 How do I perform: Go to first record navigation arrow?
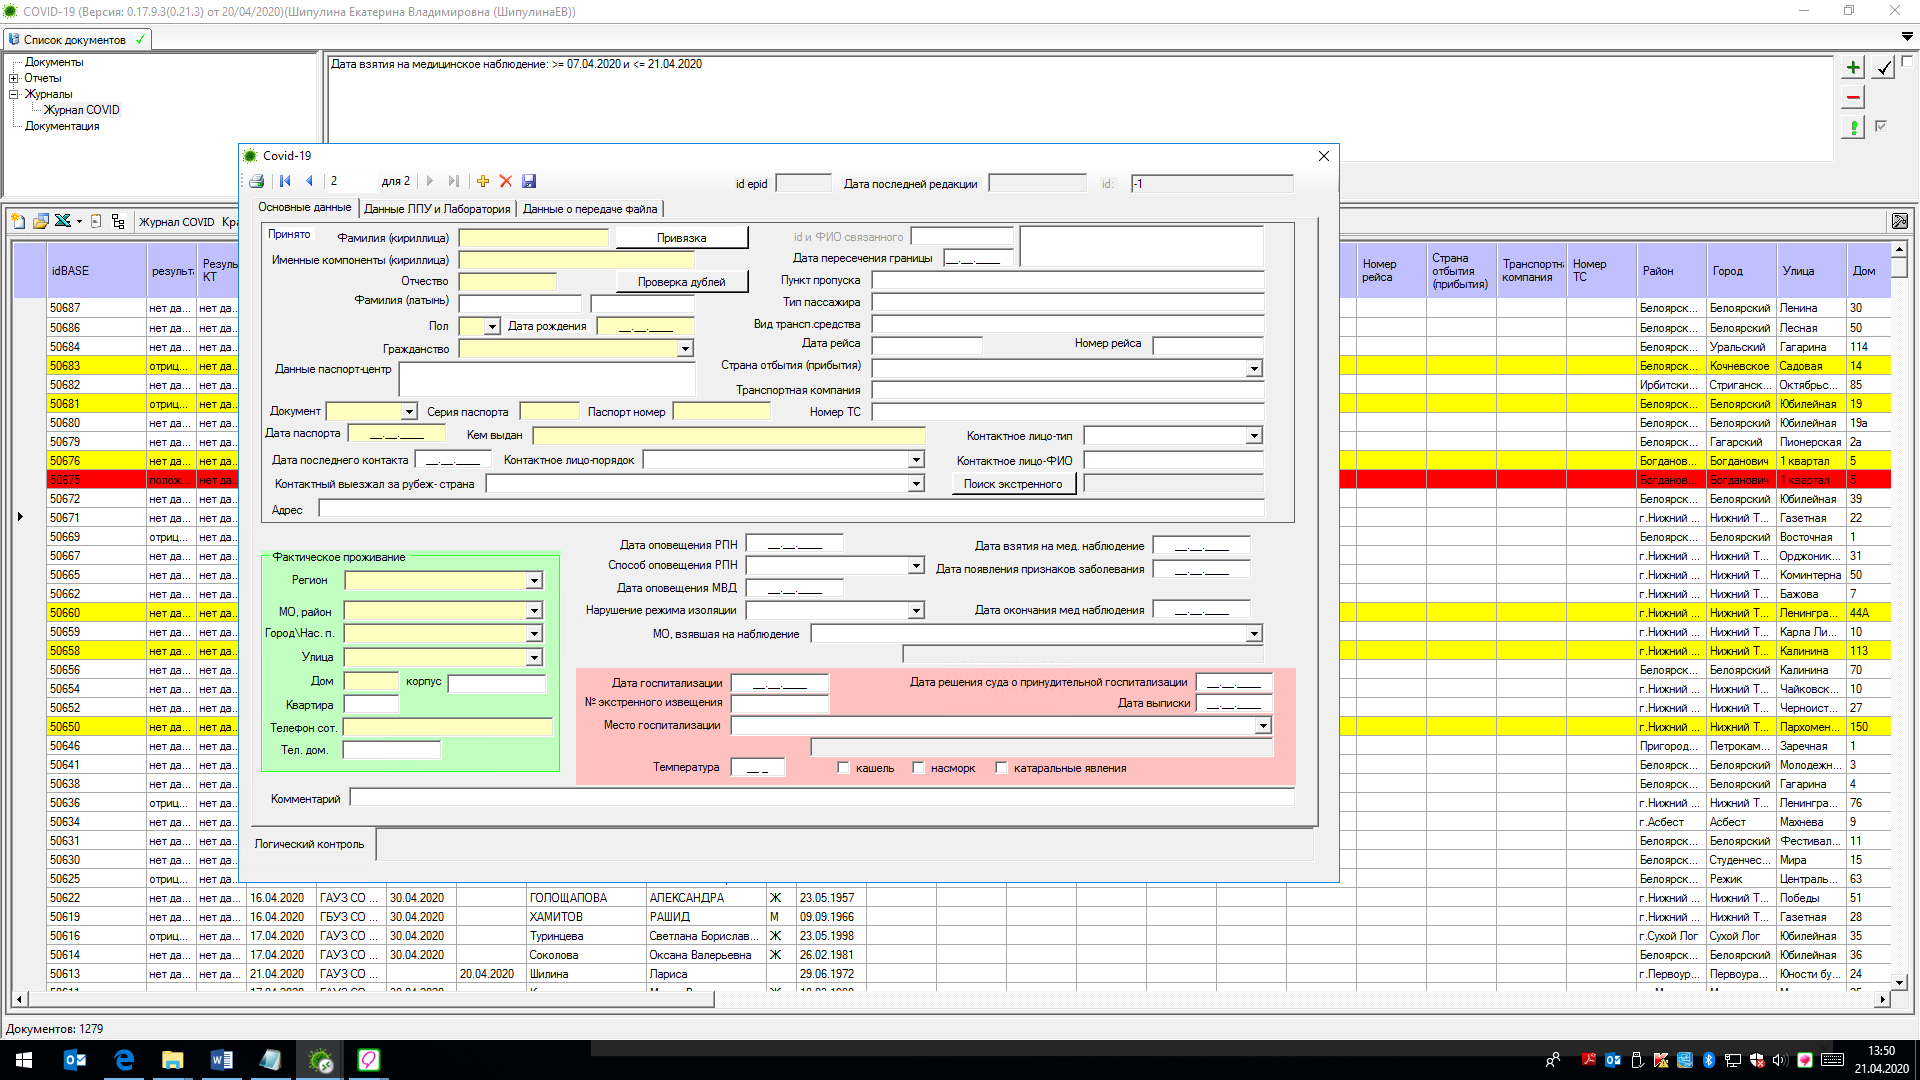(x=285, y=181)
